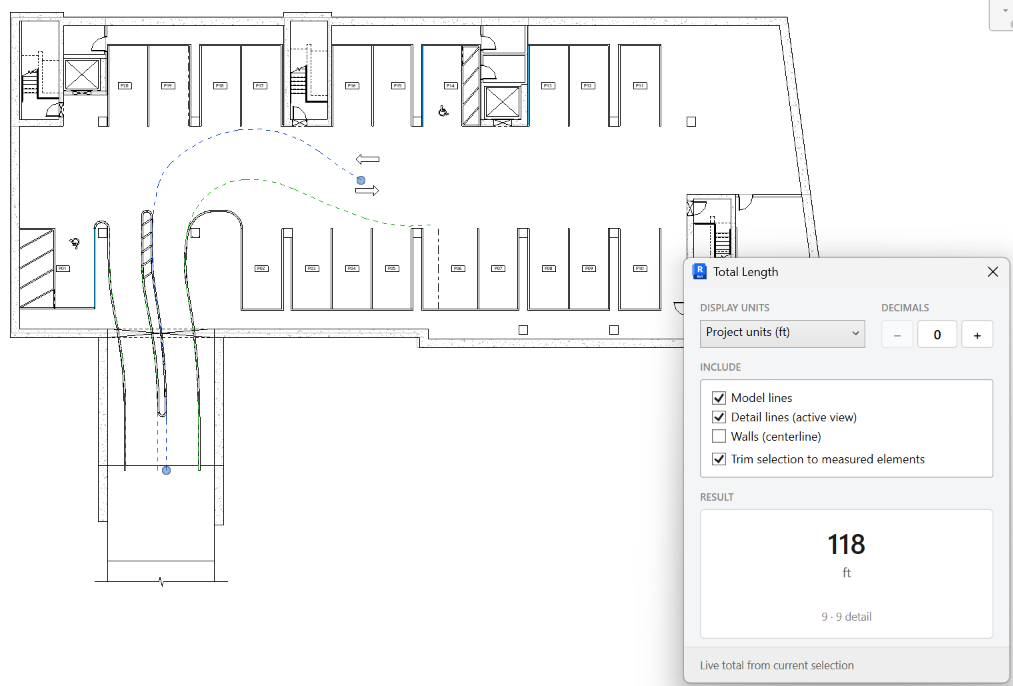Decrease decimals with the minus button
This screenshot has width=1013, height=686.
pos(897,335)
